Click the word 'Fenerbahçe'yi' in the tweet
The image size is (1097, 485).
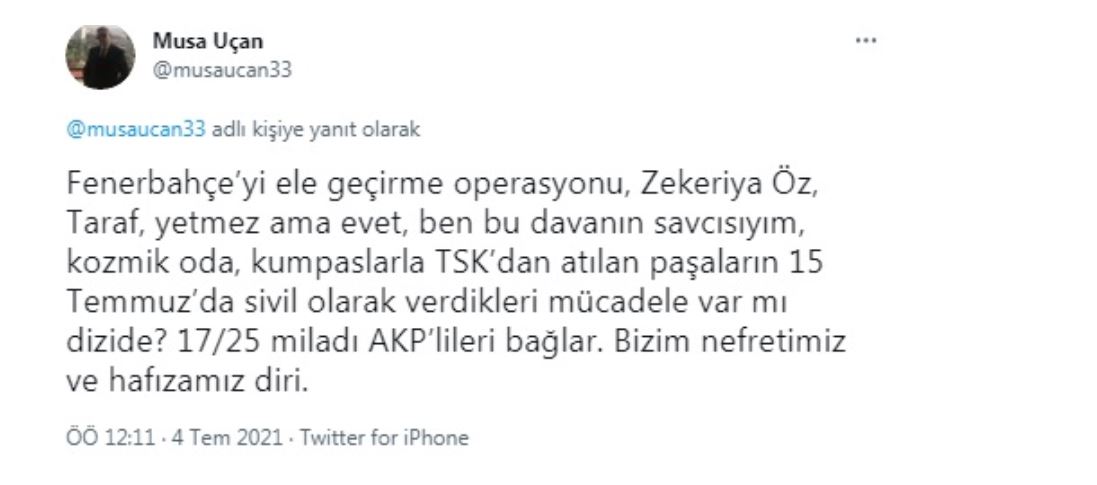(x=146, y=185)
